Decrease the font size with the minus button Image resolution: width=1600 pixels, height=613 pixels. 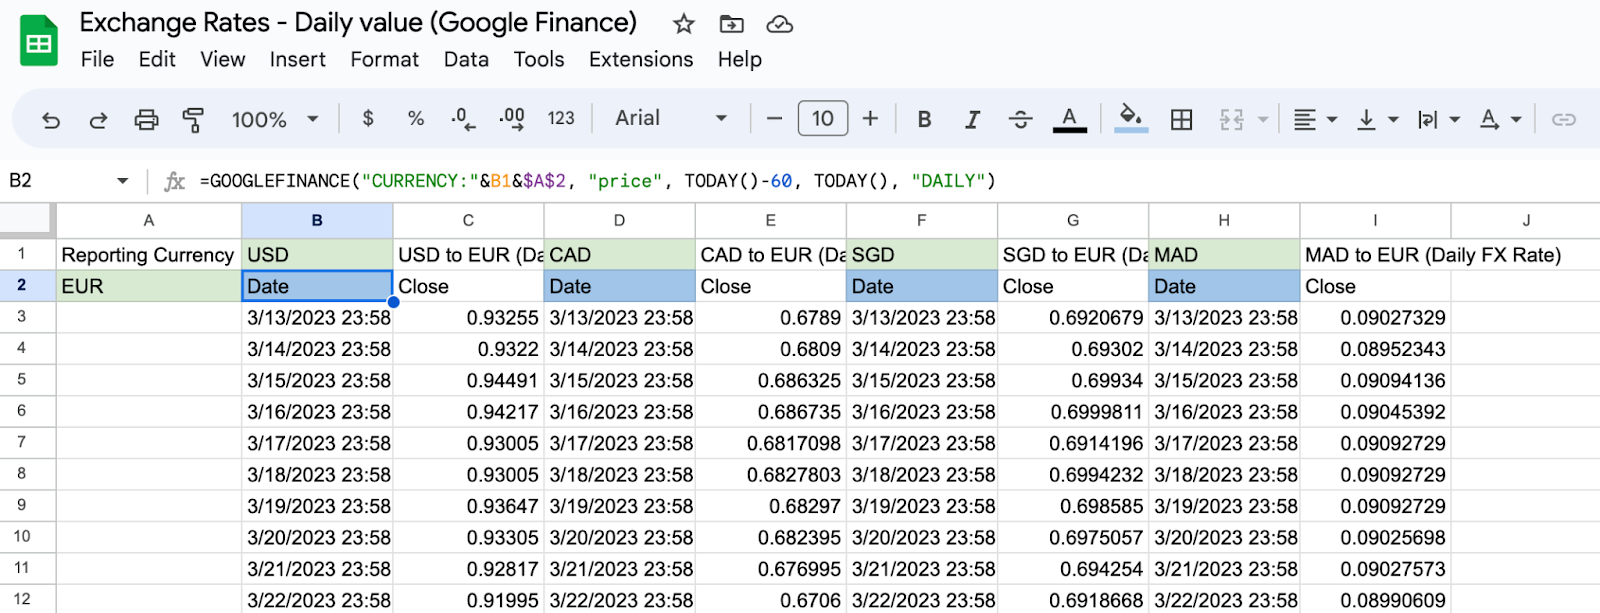(774, 119)
